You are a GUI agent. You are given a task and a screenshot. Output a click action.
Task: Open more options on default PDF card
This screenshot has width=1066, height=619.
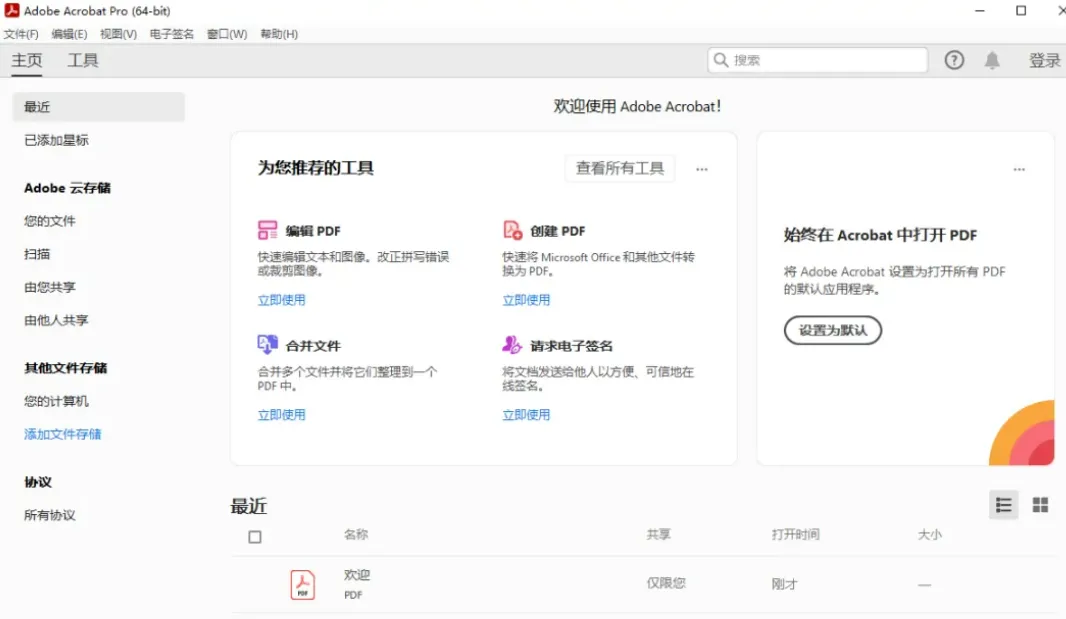click(x=1019, y=169)
